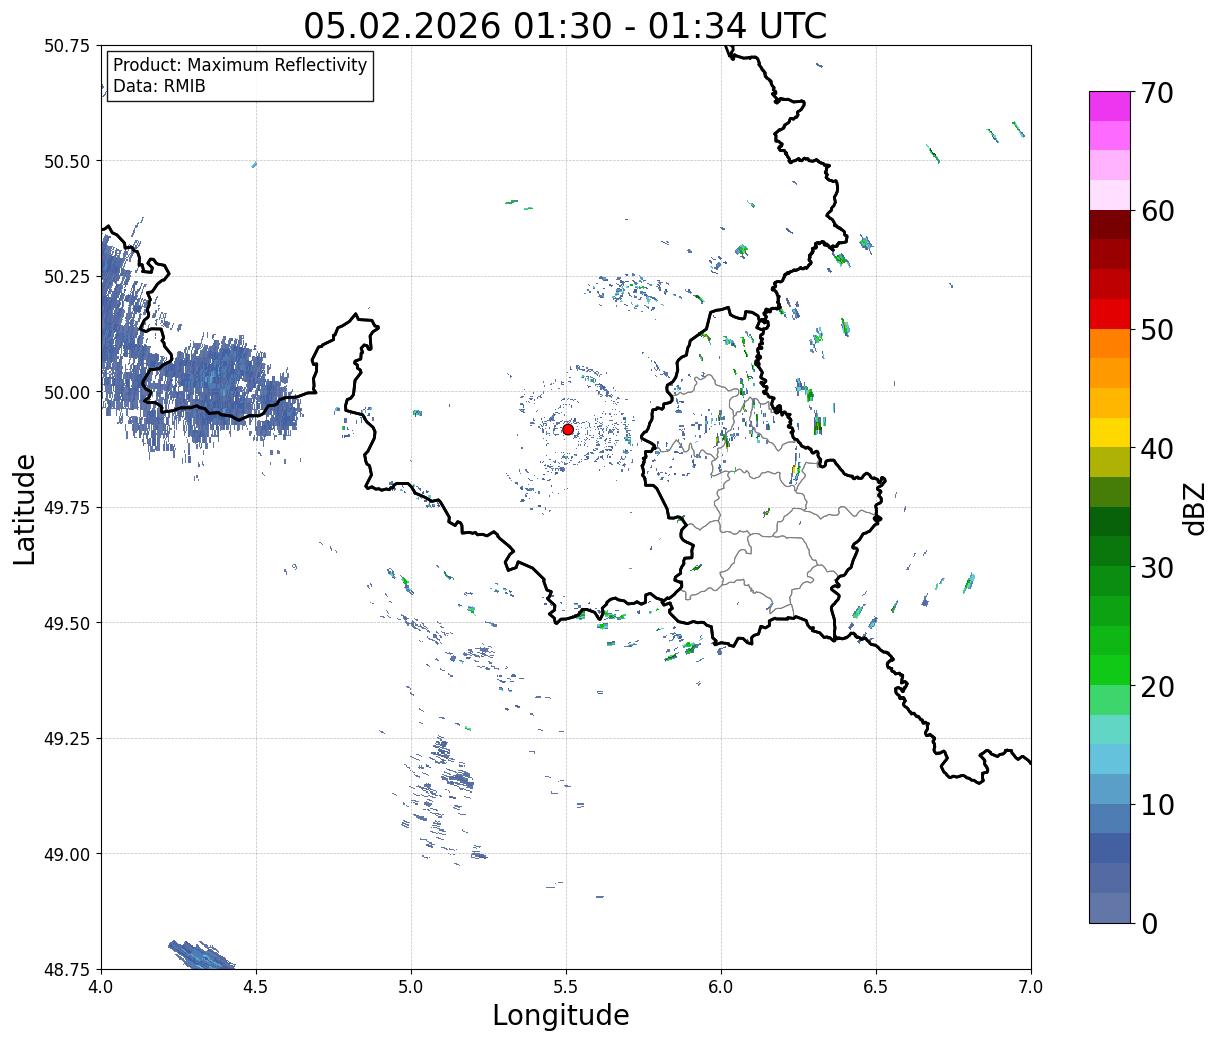The width and height of the screenshot is (1219, 1040).
Task: Click latitude tick label 49.75
Action: tap(67, 508)
